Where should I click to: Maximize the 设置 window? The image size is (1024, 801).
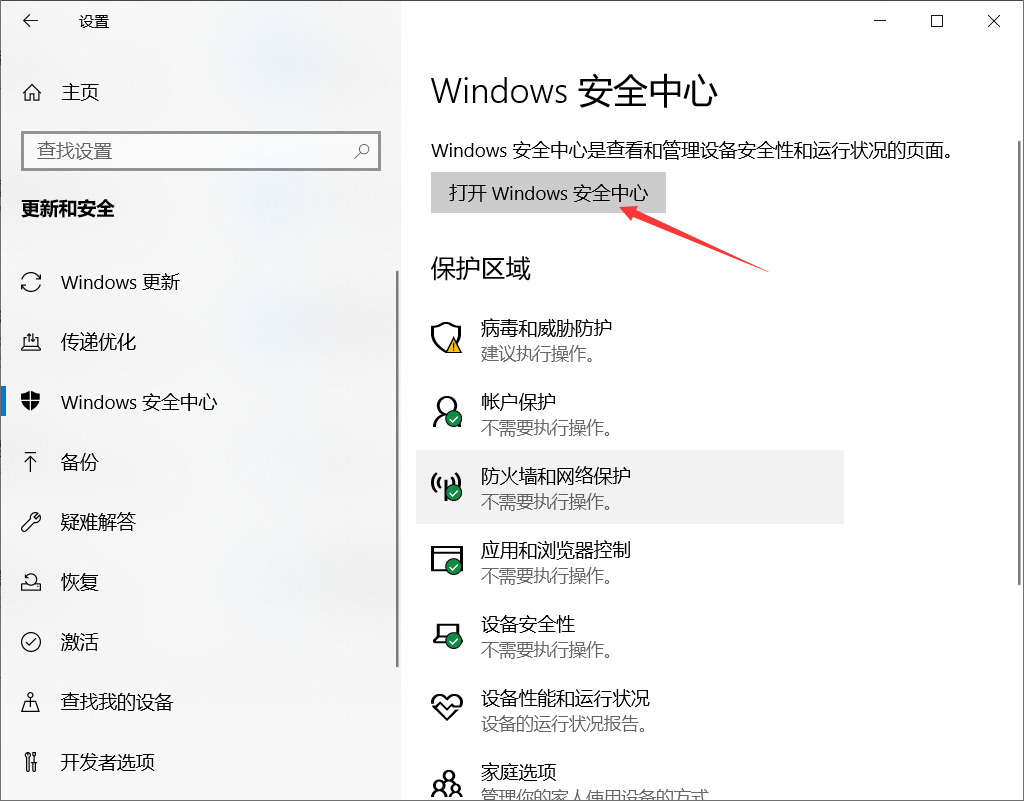point(937,21)
